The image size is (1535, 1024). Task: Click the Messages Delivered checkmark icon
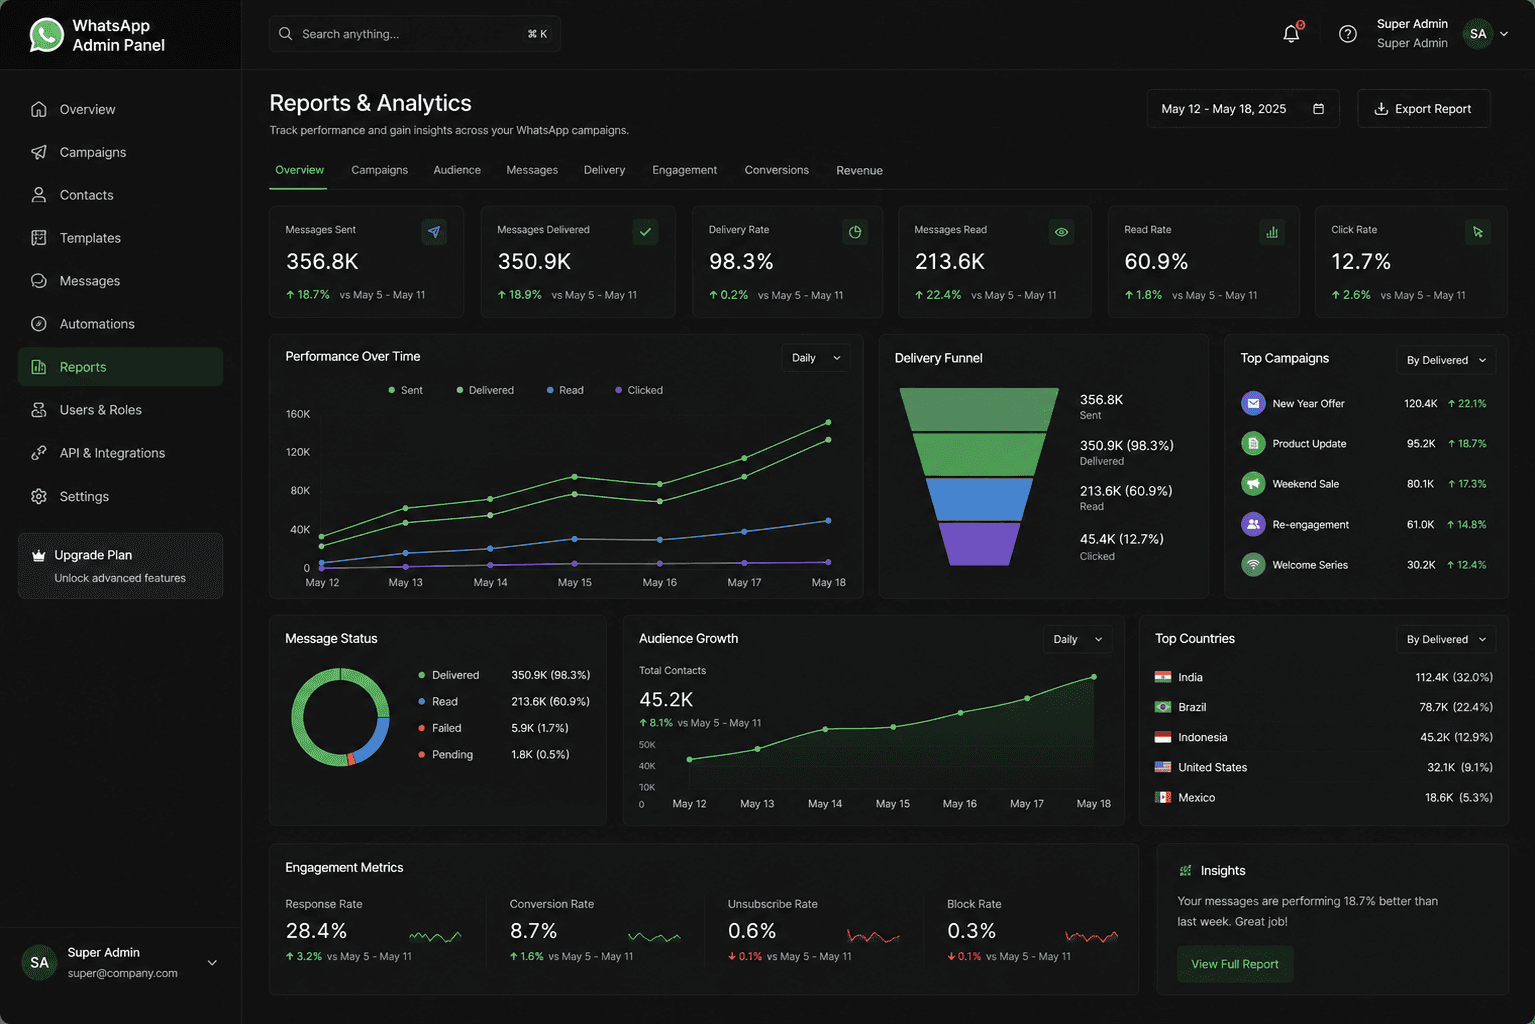pyautogui.click(x=646, y=232)
